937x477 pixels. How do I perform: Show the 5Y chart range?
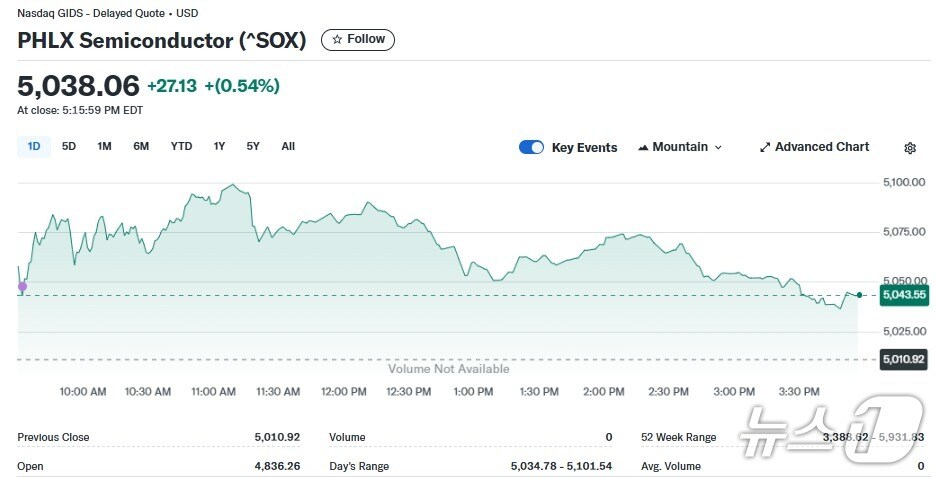pos(253,147)
